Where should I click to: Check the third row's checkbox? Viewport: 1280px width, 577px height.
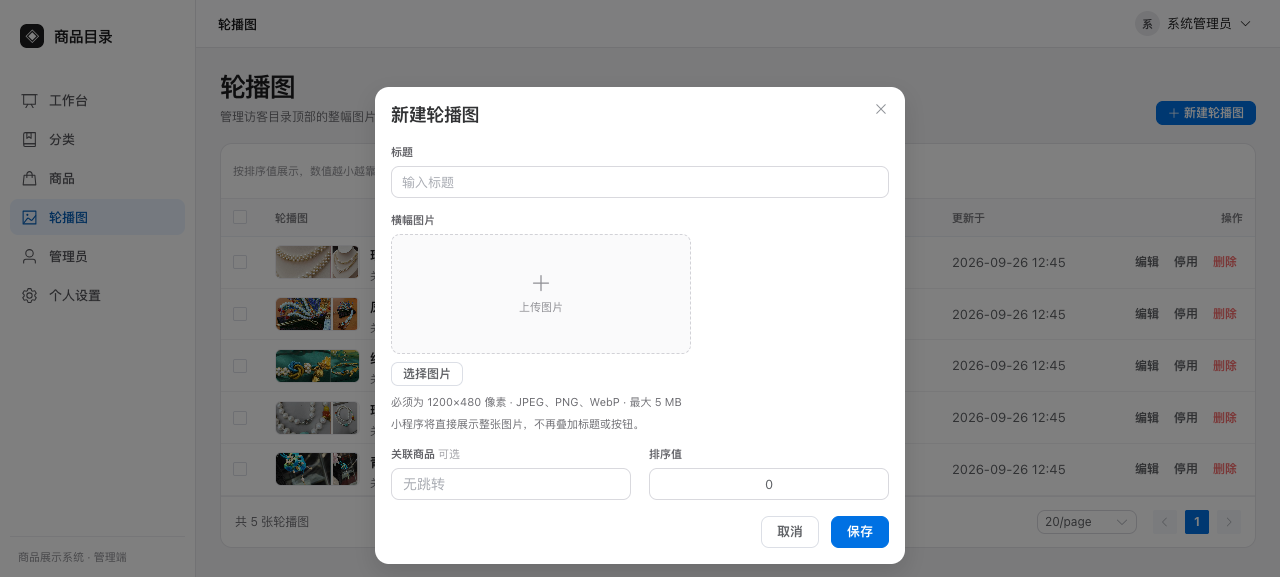click(x=240, y=365)
